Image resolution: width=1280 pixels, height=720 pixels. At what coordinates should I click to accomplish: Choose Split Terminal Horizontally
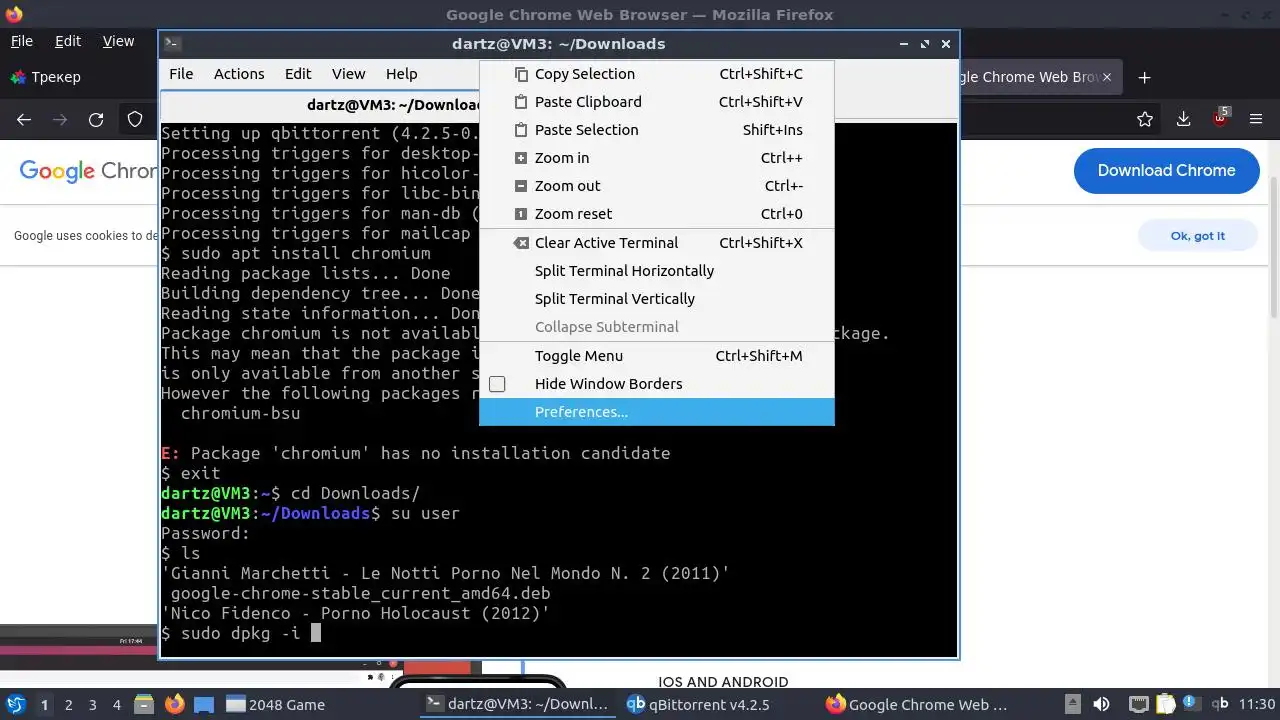coord(656,271)
